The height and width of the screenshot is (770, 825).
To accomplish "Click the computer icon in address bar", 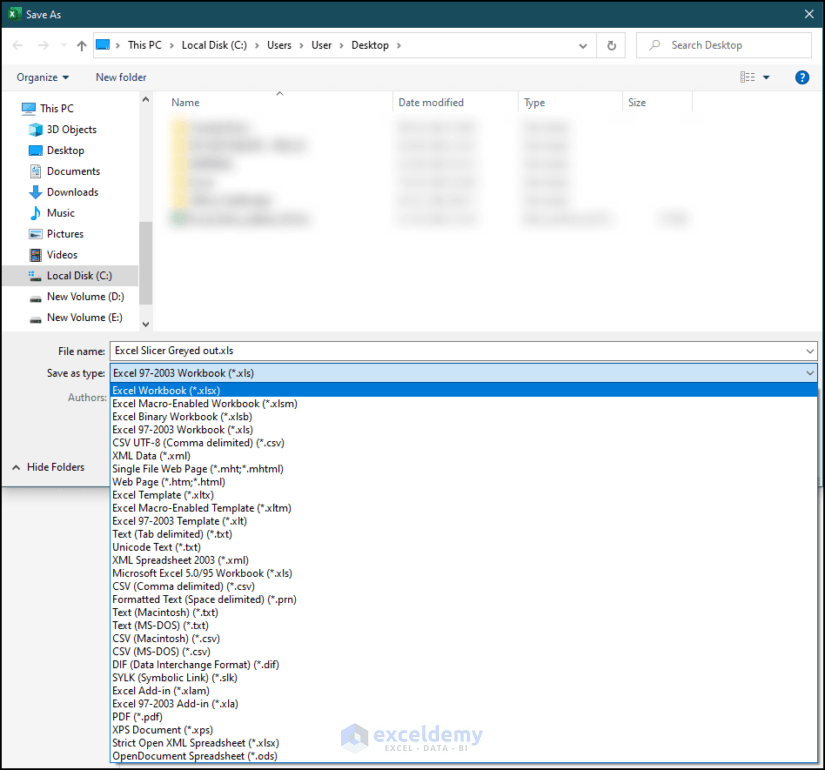I will tap(103, 45).
